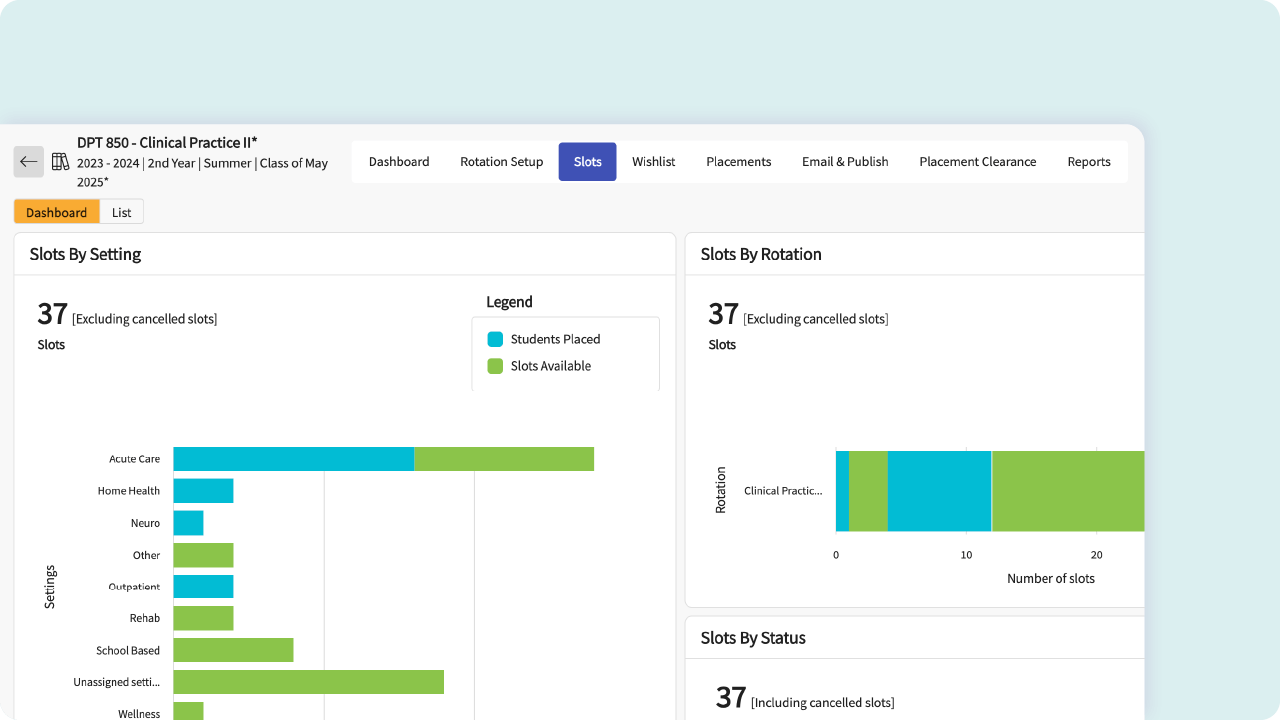The height and width of the screenshot is (720, 1280).
Task: Click the Acute Care axis label
Action: (x=135, y=459)
